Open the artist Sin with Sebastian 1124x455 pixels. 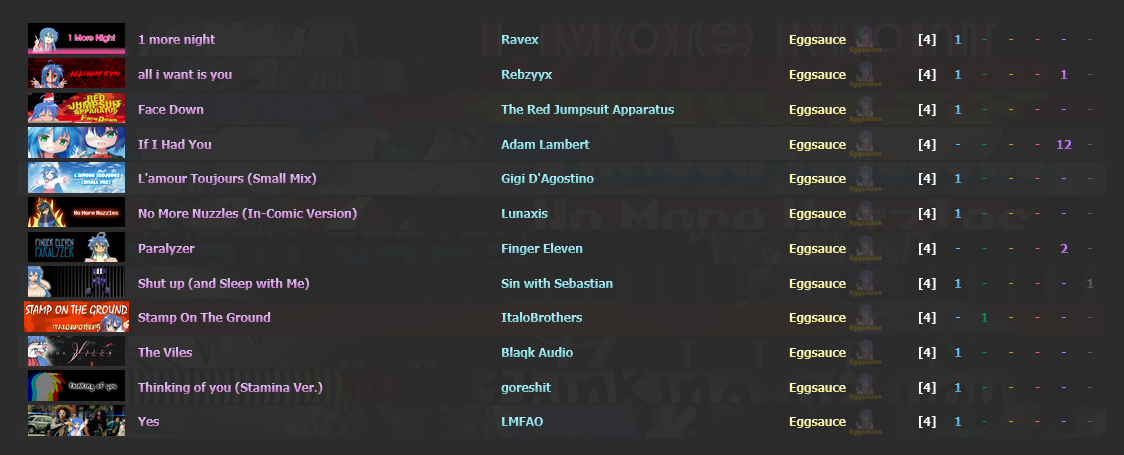tap(557, 283)
